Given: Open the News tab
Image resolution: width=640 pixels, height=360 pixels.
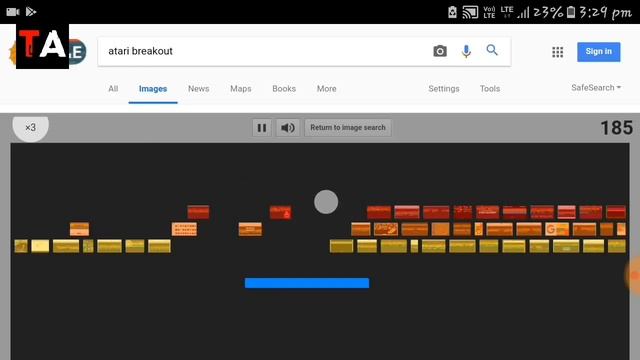Looking at the screenshot, I should coord(198,89).
